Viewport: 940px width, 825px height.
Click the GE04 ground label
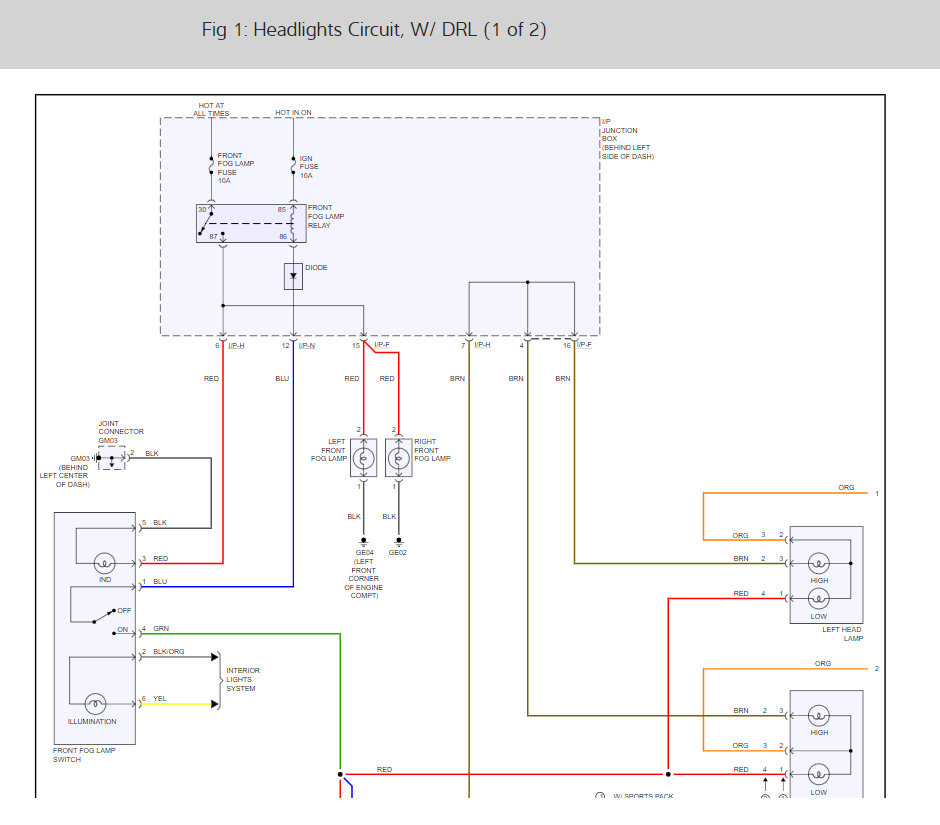(x=364, y=553)
